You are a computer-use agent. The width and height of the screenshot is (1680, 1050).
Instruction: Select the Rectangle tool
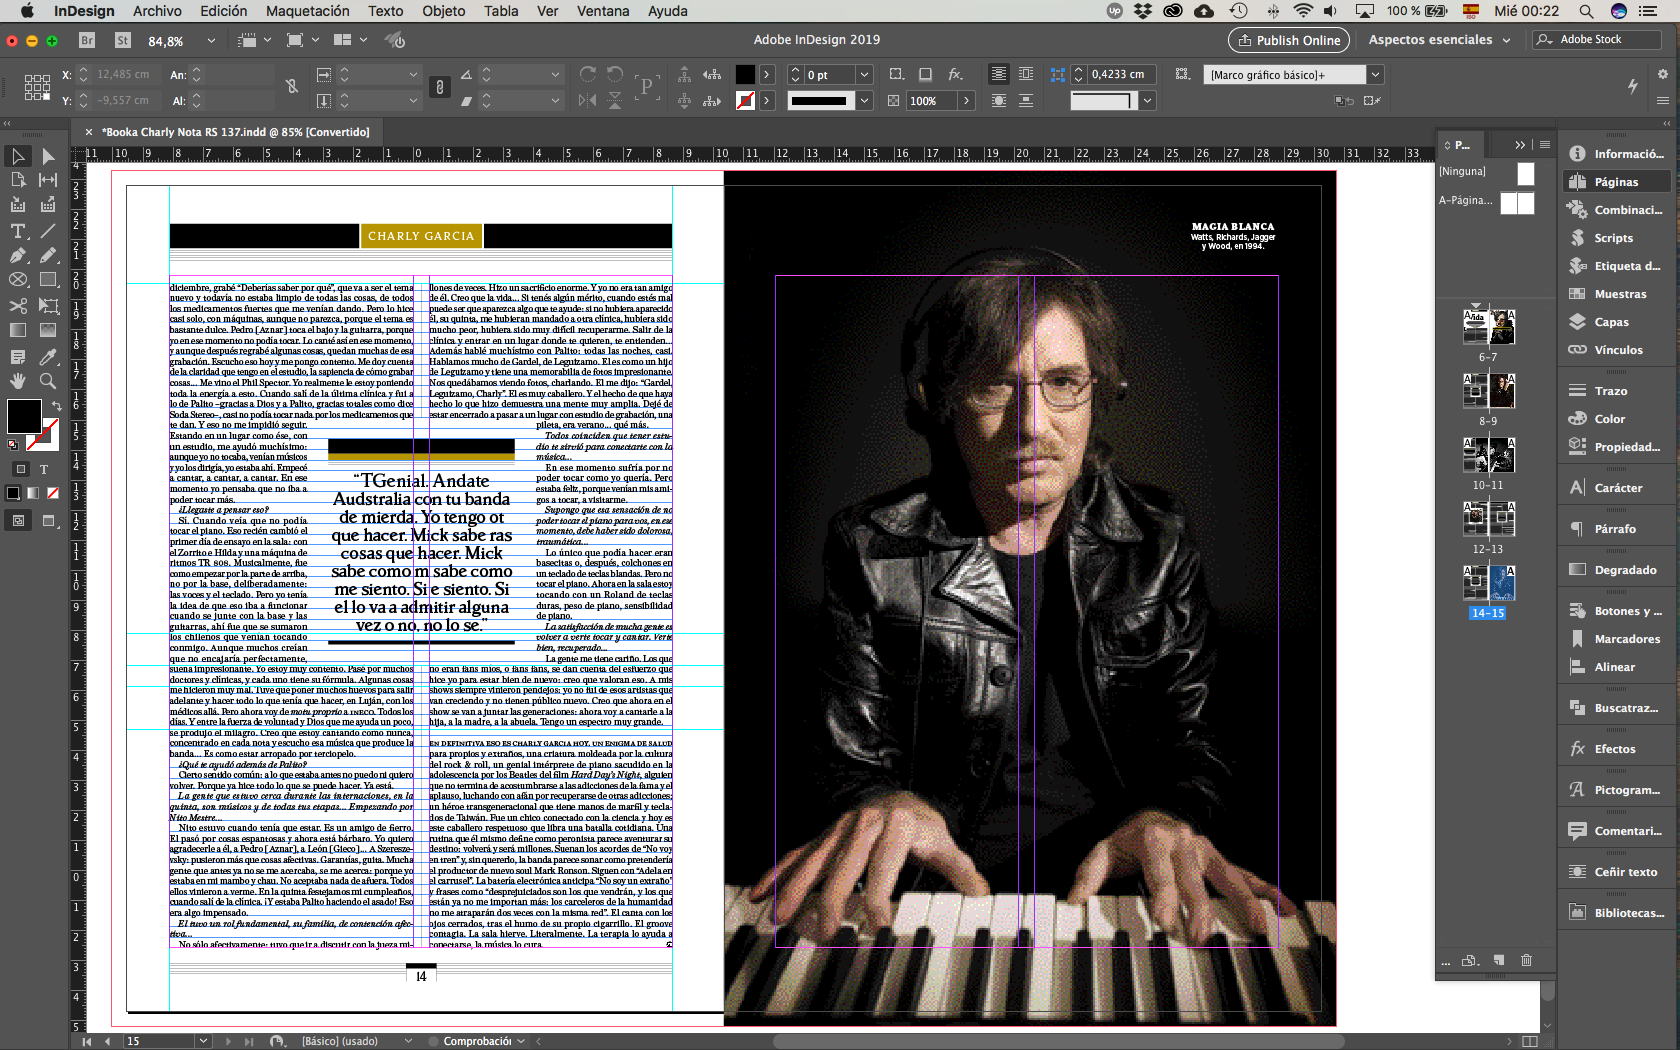pos(48,280)
